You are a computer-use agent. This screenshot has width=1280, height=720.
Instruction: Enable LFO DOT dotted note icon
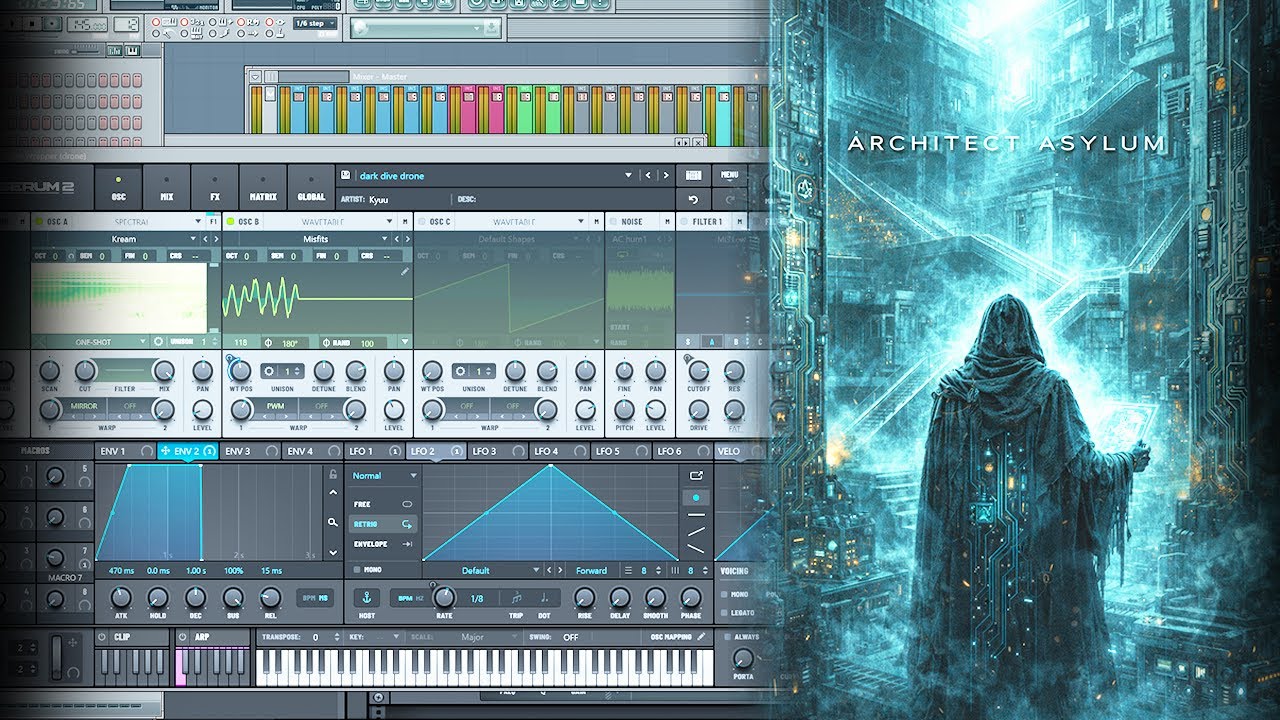[545, 597]
